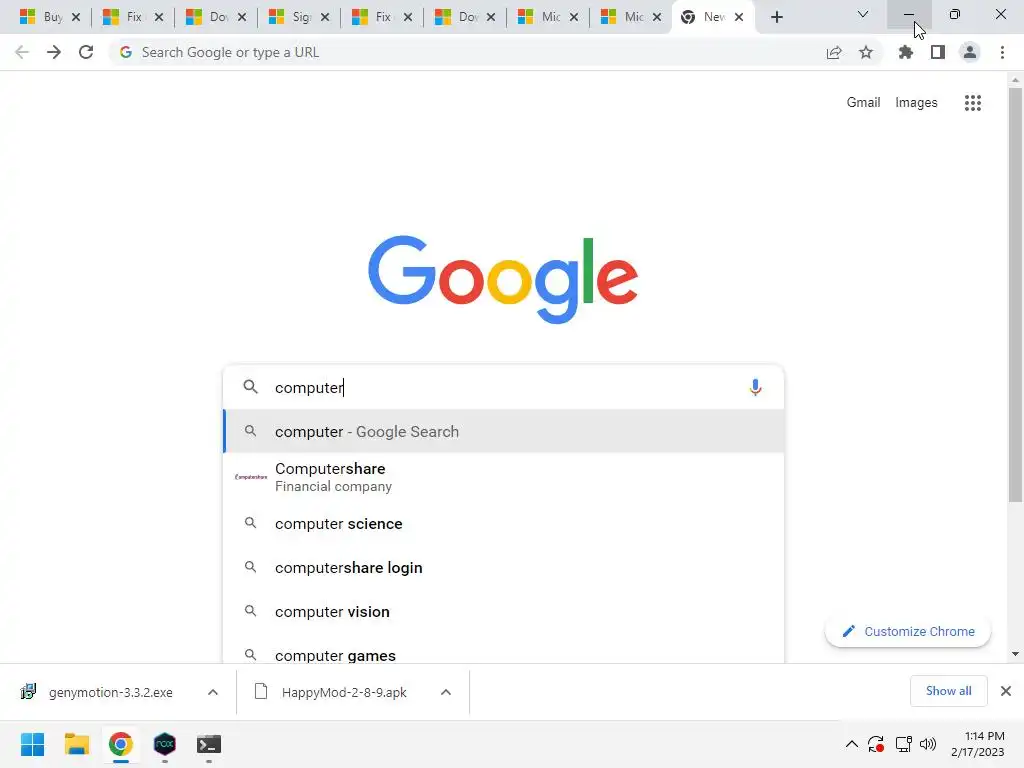Choose the 'computershare login' suggestion
The width and height of the screenshot is (1024, 768).
click(504, 568)
